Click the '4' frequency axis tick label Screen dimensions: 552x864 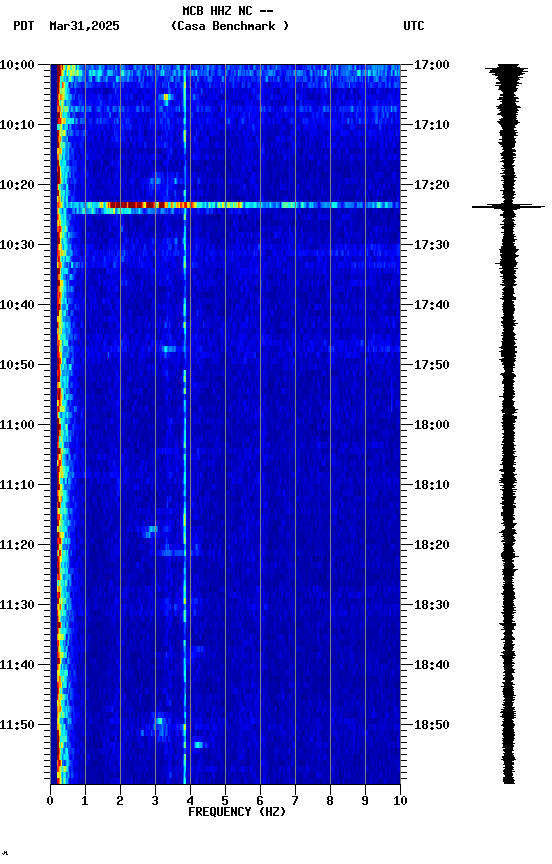click(x=190, y=801)
